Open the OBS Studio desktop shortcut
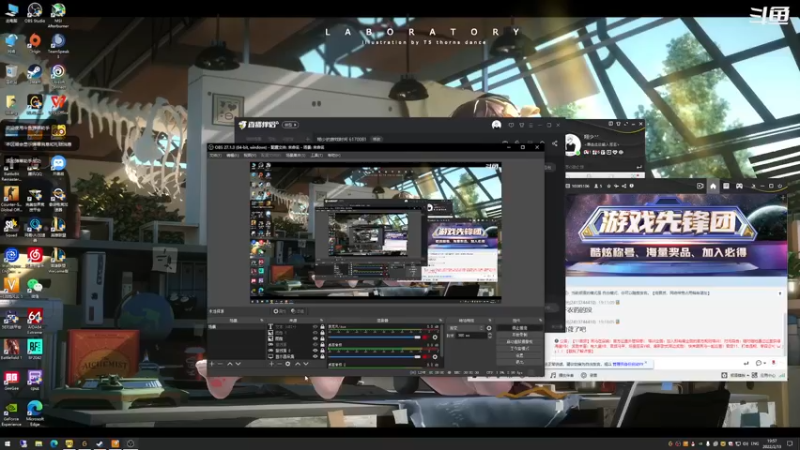 pyautogui.click(x=35, y=12)
